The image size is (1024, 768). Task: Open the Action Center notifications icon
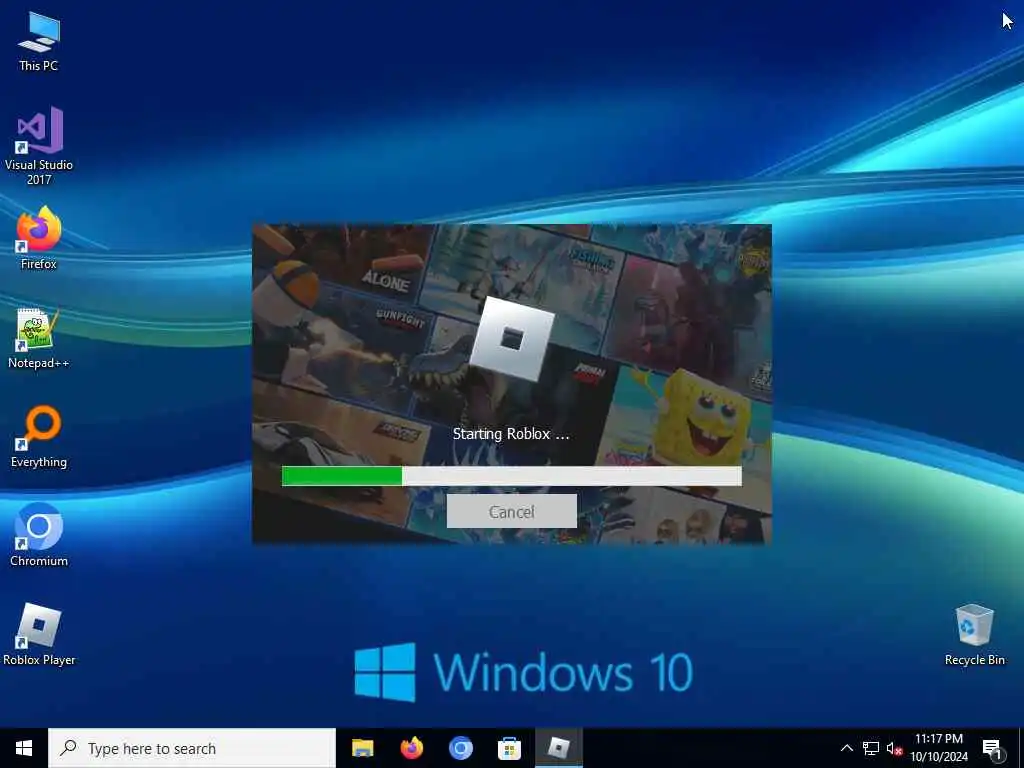[x=993, y=748]
